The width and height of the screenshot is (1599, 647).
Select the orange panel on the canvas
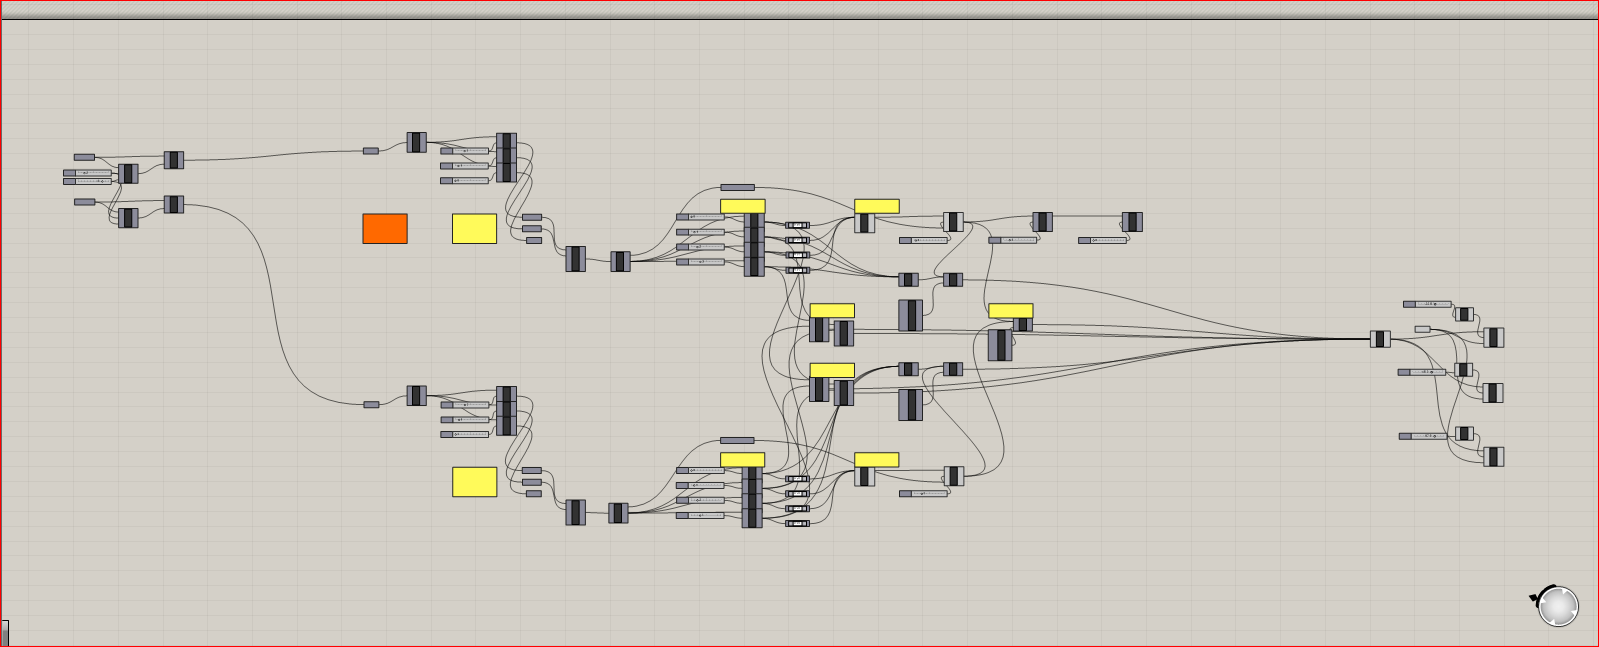click(385, 228)
